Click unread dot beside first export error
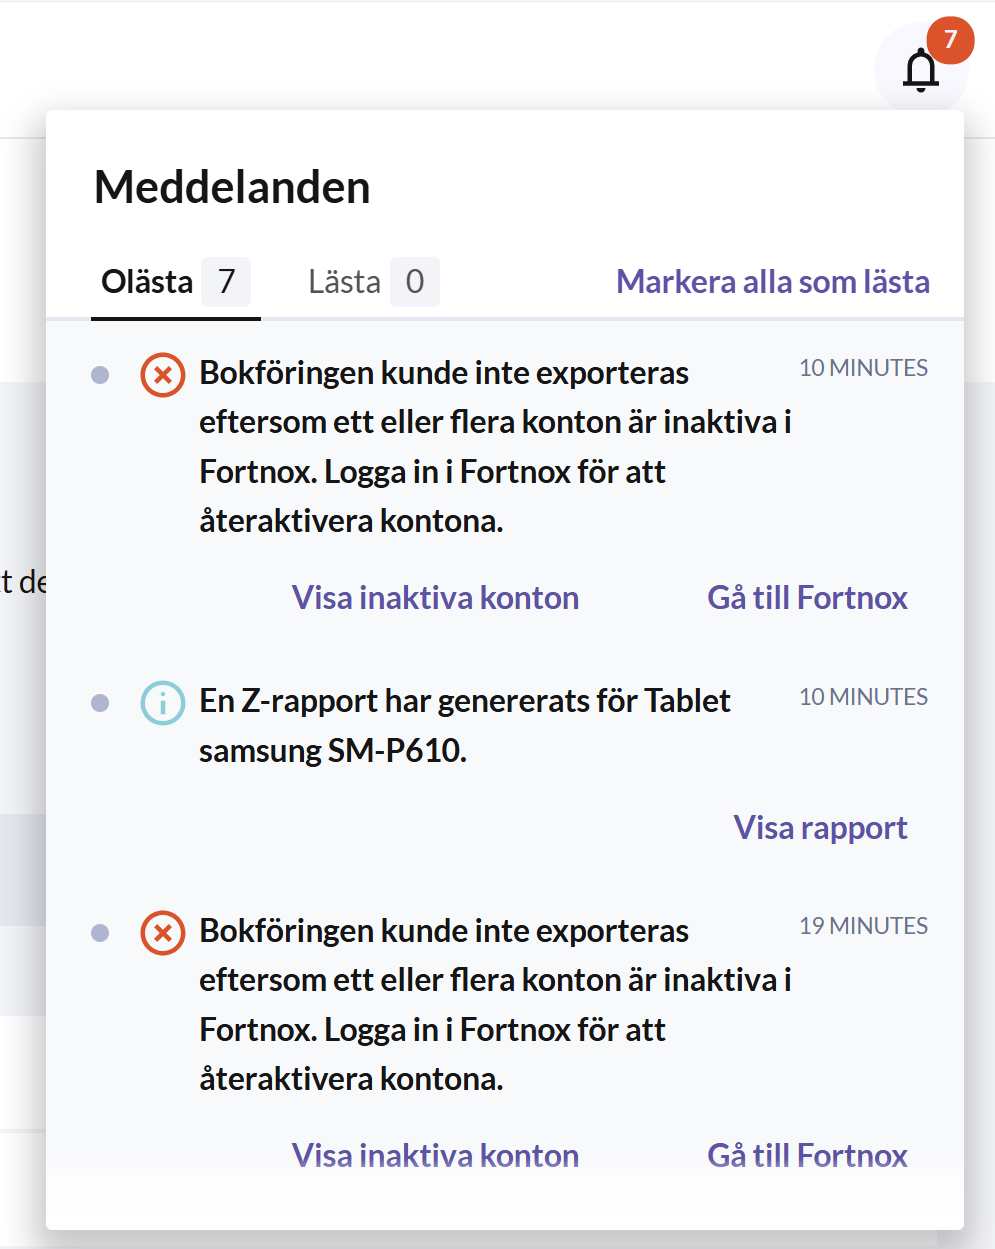 point(100,375)
